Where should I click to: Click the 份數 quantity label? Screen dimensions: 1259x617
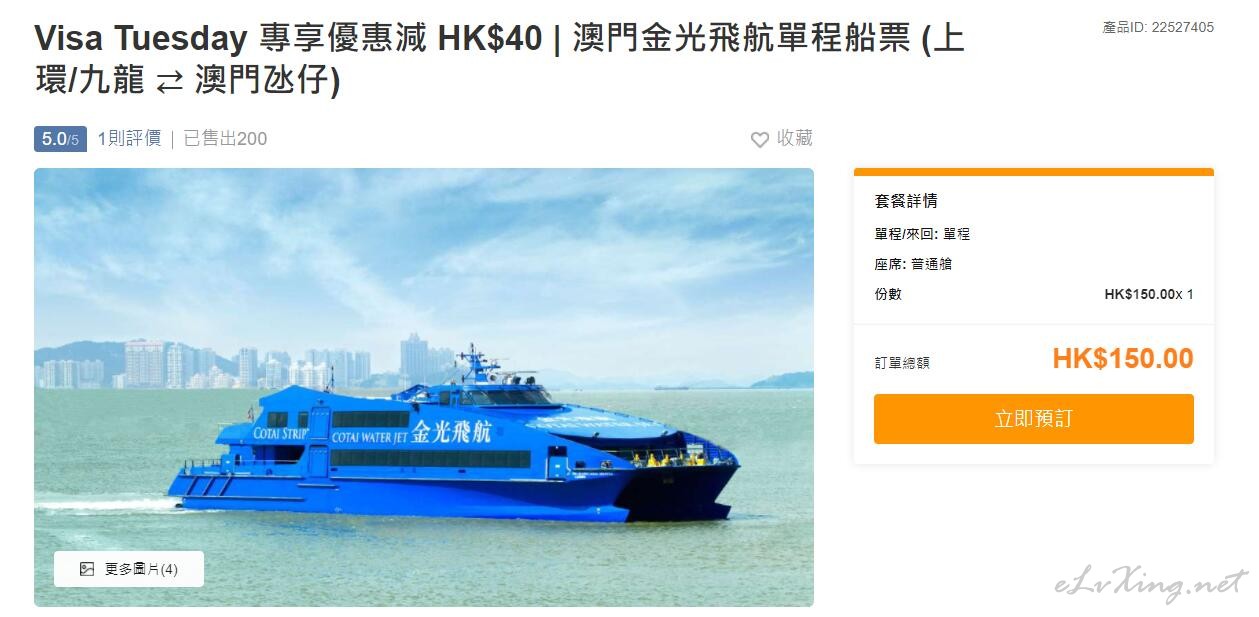[x=888, y=294]
